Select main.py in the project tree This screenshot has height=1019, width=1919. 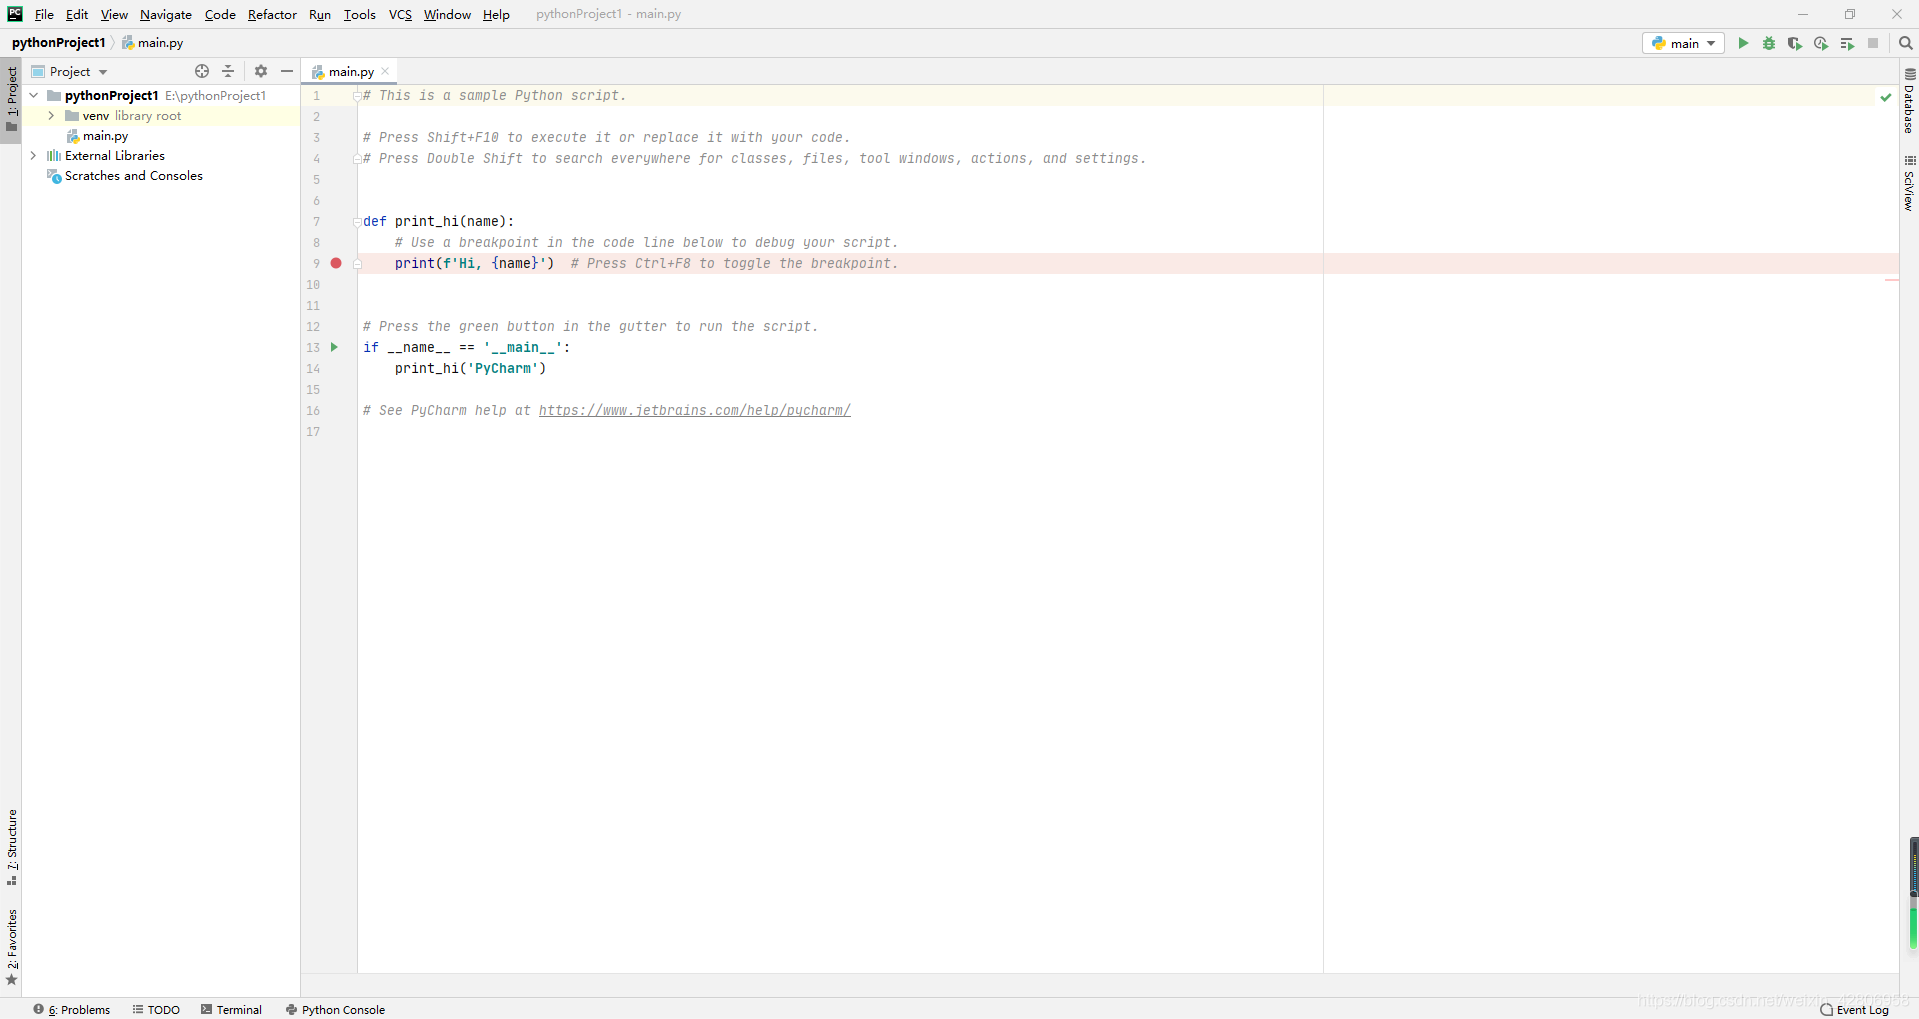[x=105, y=136]
